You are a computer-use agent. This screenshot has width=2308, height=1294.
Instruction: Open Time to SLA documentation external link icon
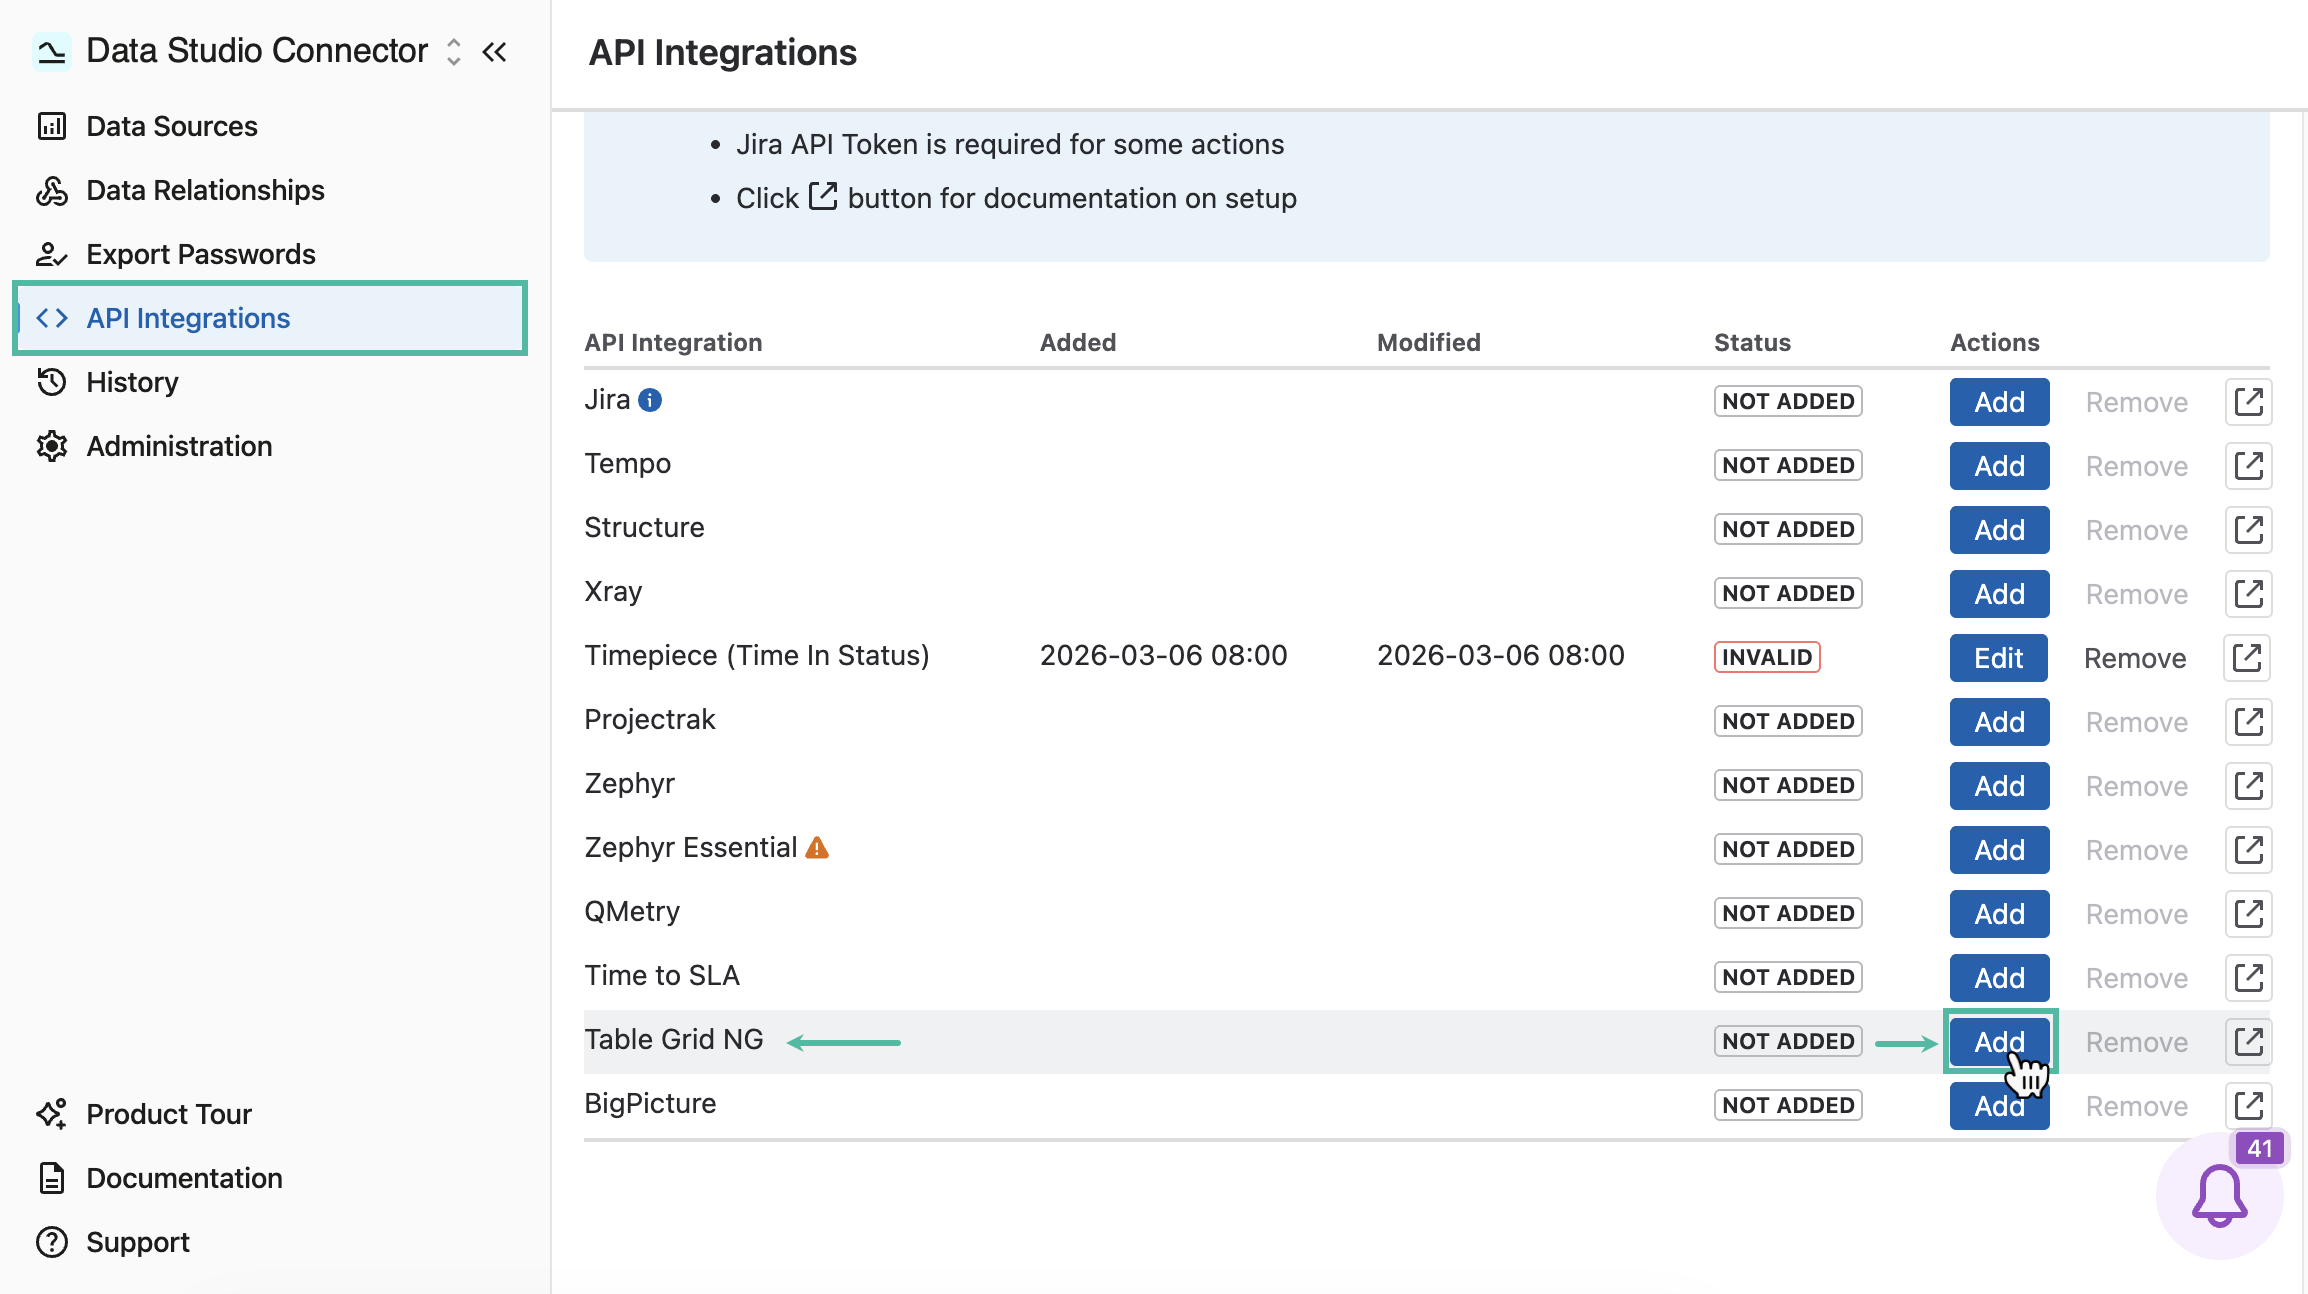coord(2248,978)
